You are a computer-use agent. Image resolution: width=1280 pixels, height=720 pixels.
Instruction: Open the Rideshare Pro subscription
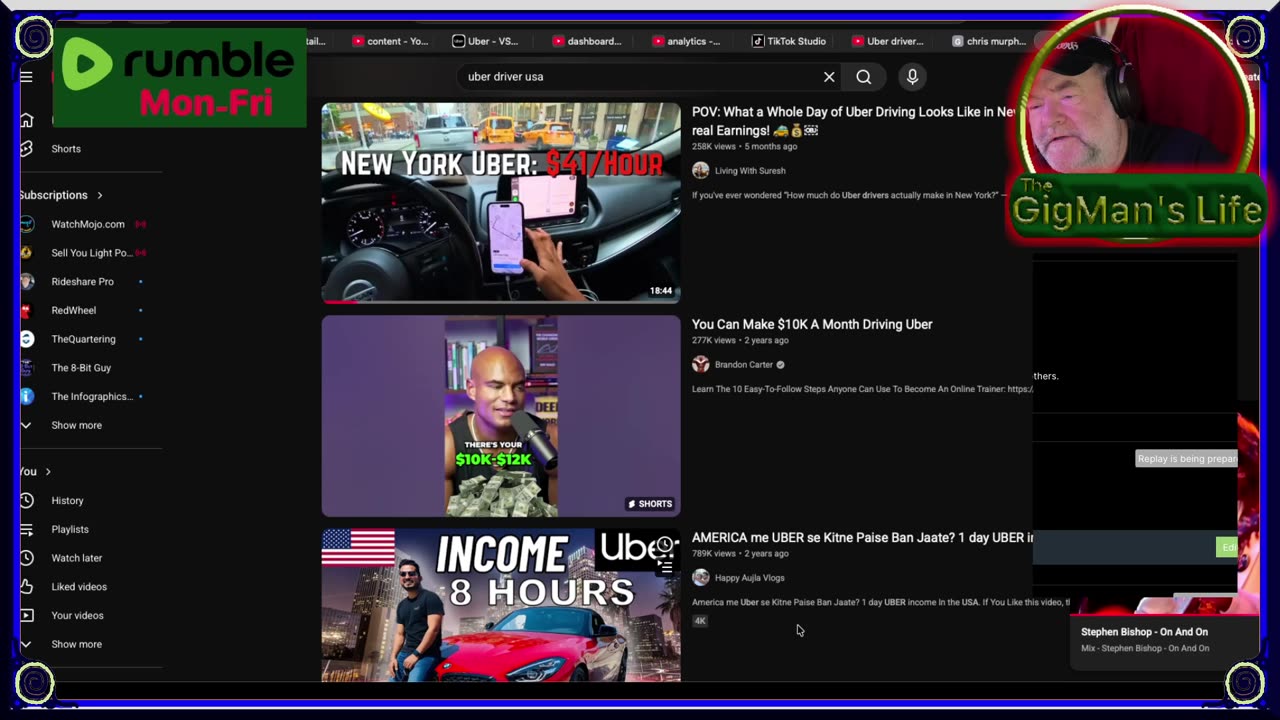pos(83,282)
